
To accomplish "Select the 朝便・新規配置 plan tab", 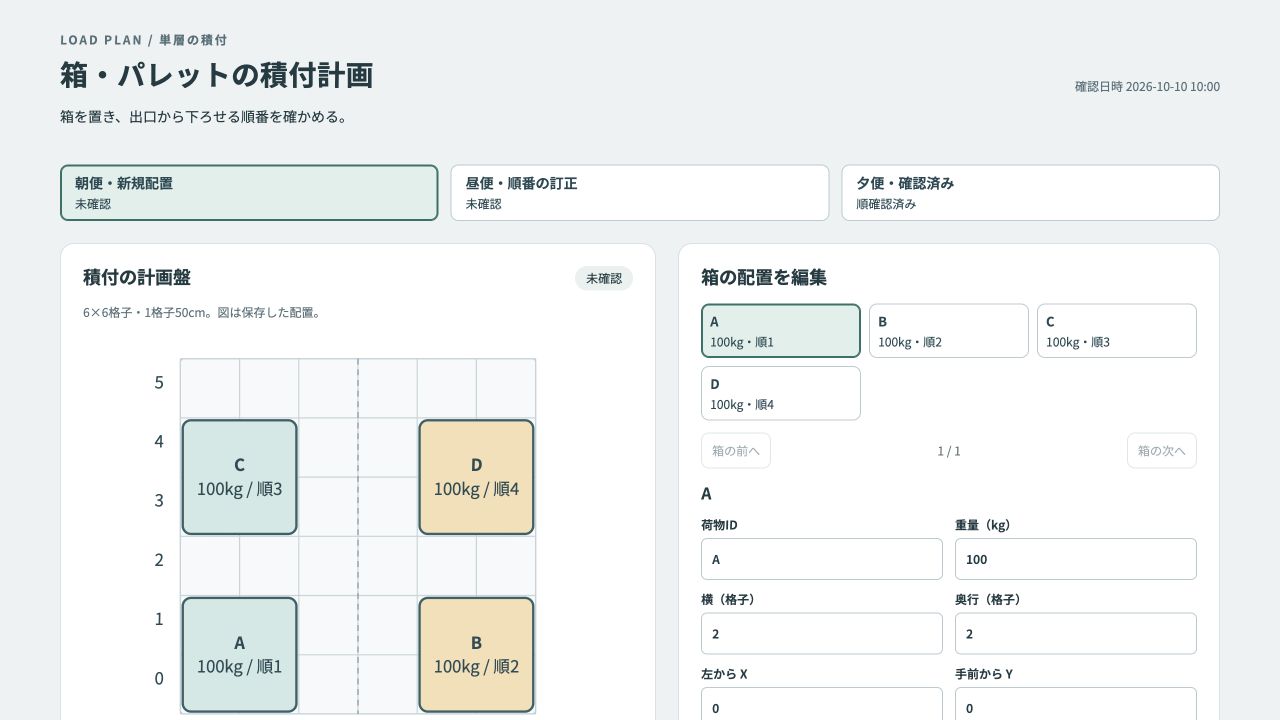I will tap(249, 193).
